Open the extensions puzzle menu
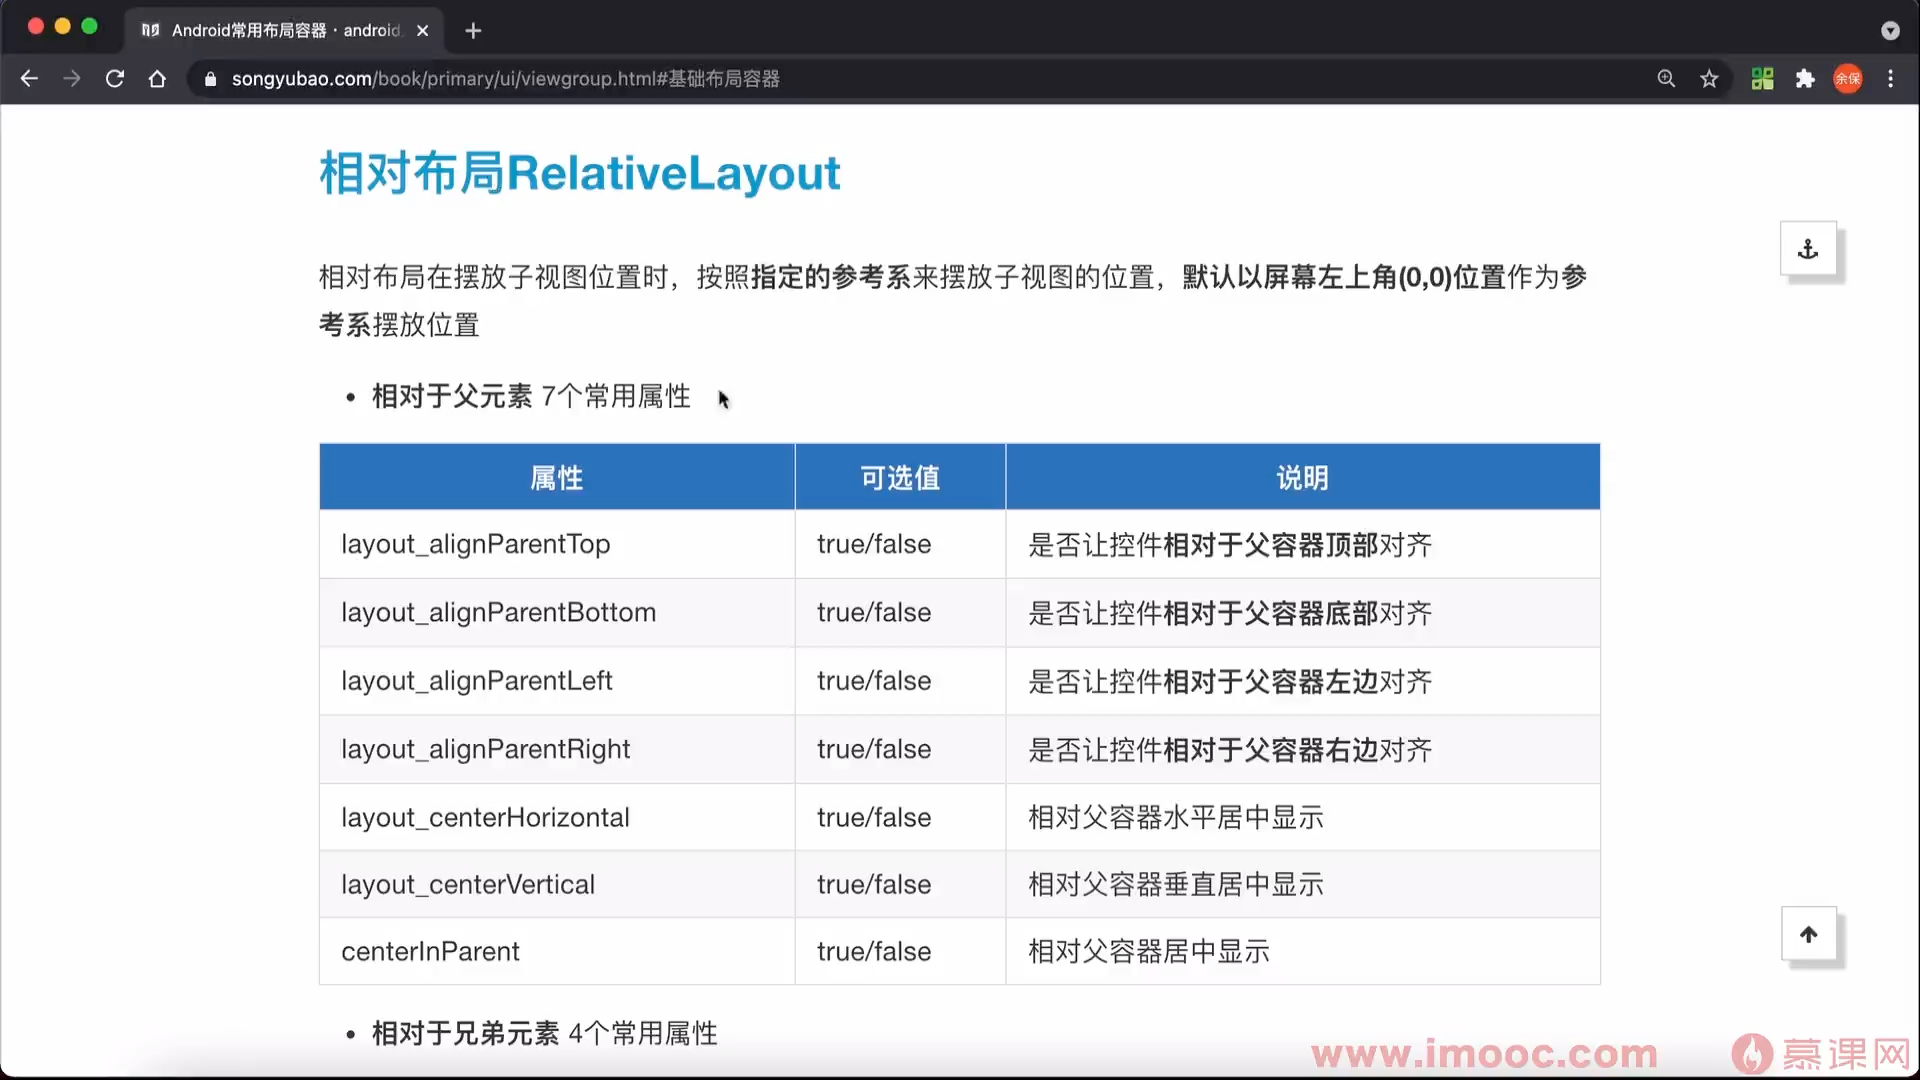The width and height of the screenshot is (1920, 1080). coord(1805,78)
